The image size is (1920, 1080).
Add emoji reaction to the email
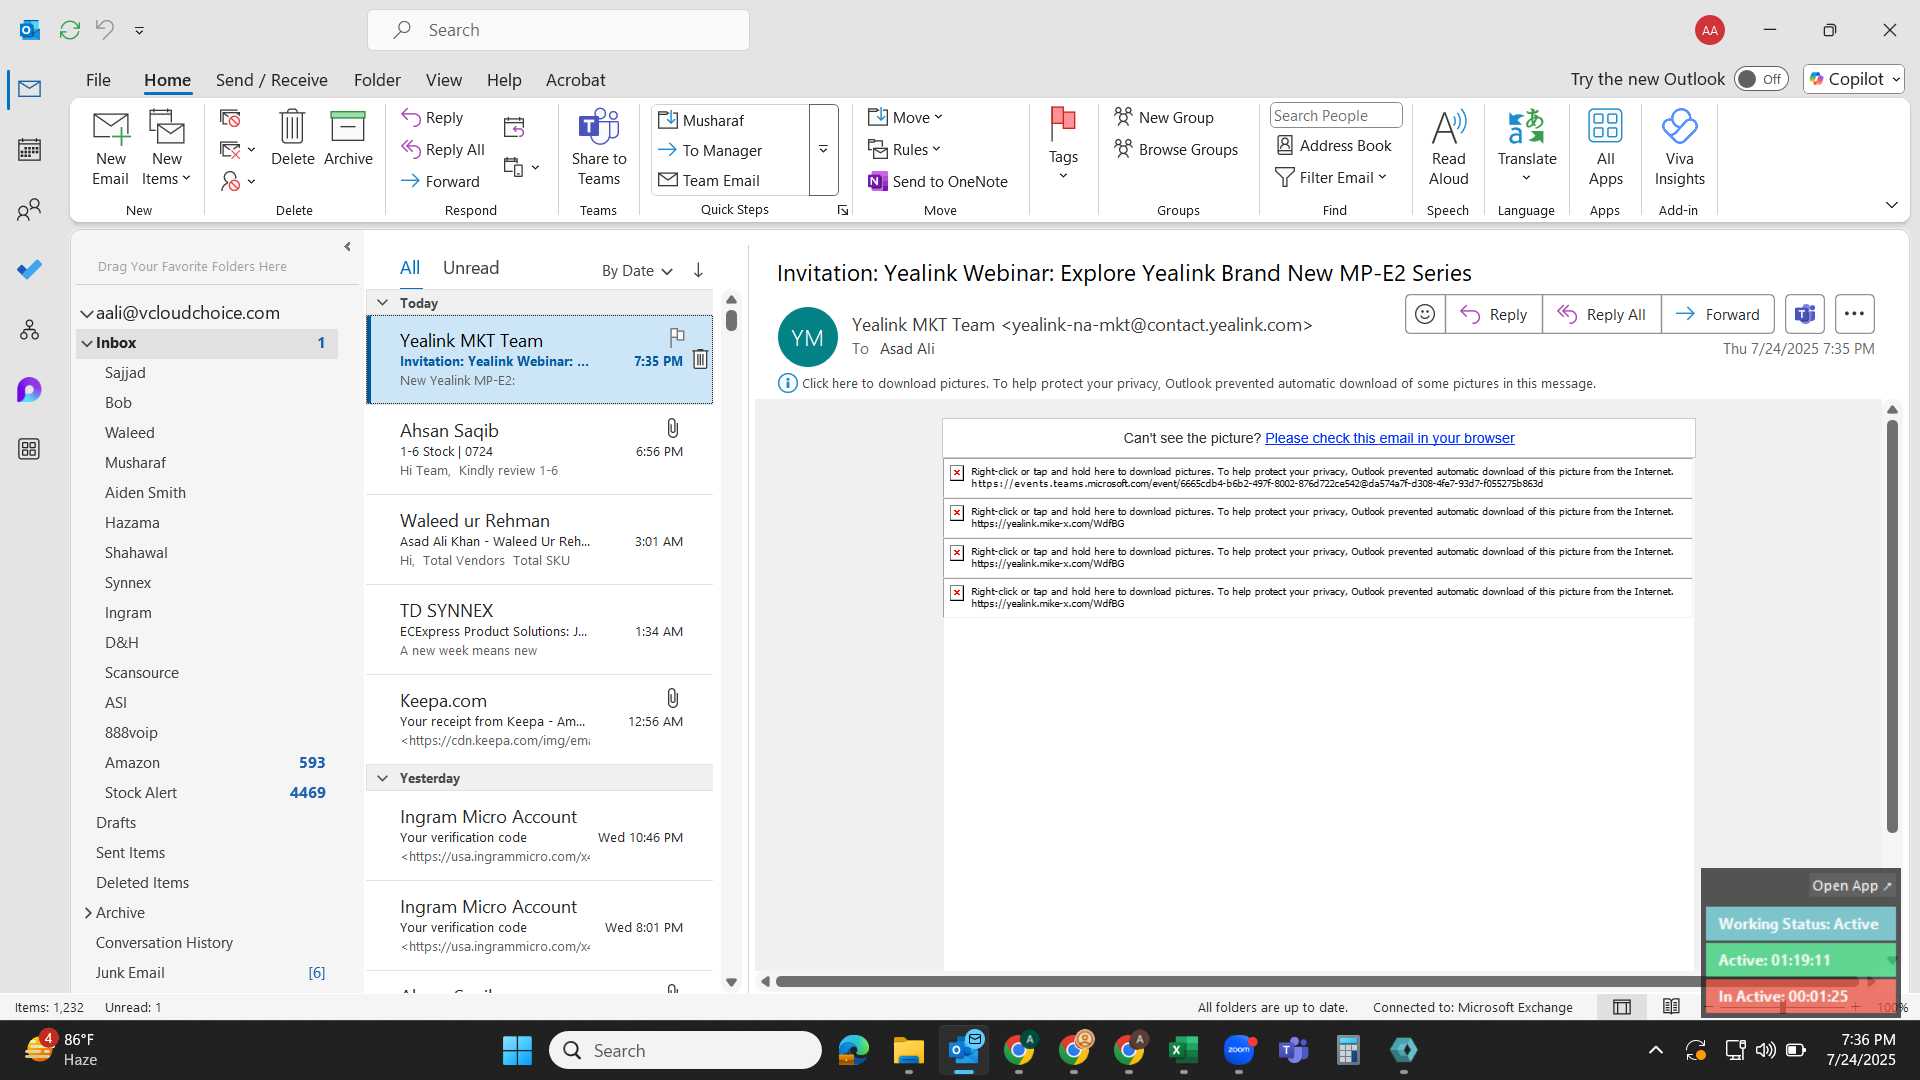(x=1425, y=314)
